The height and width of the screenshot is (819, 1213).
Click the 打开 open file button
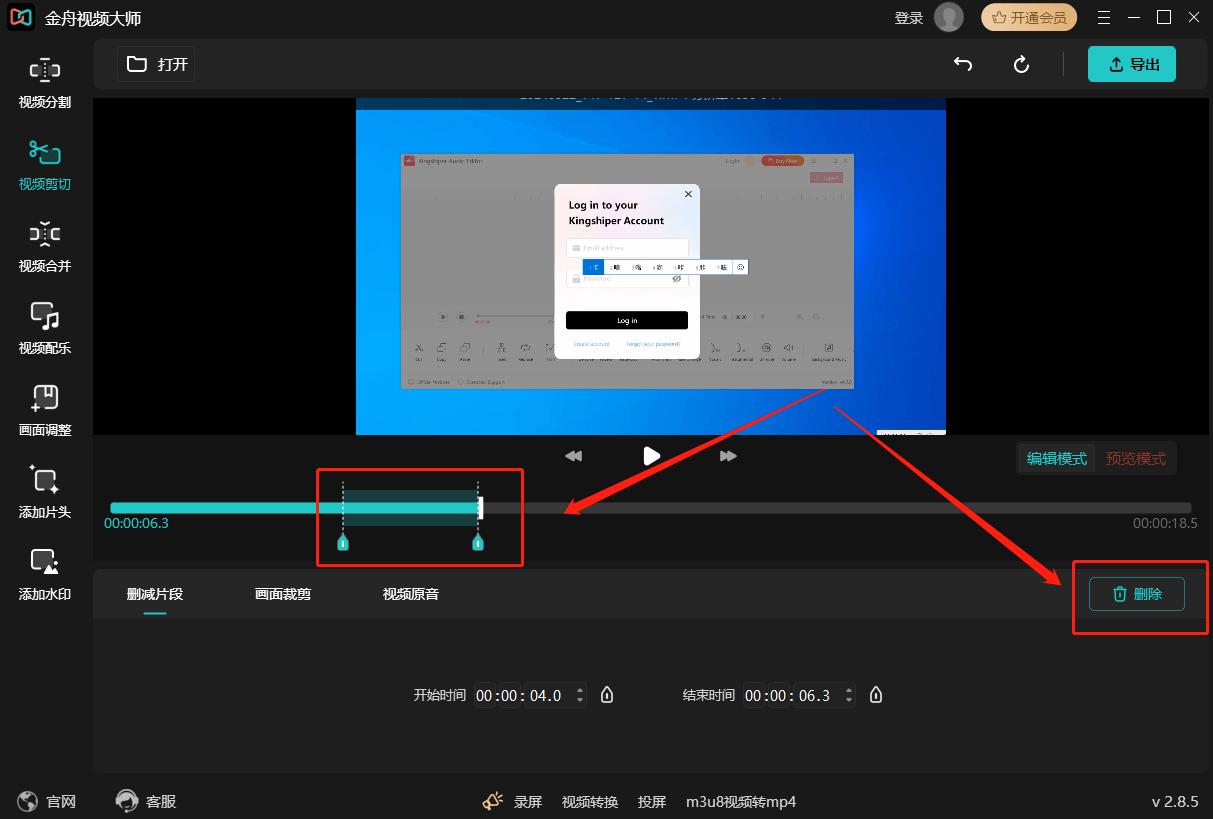point(156,65)
